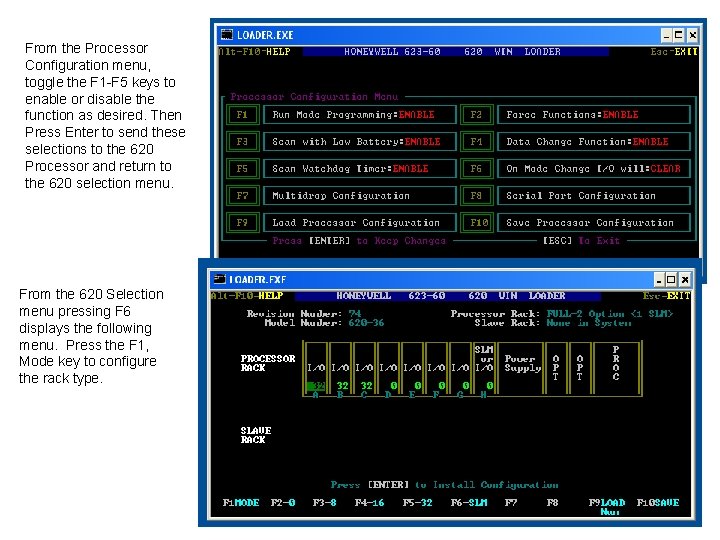This screenshot has width=720, height=540.
Task: Click the F2 key box for Force Functions
Action: [477, 114]
